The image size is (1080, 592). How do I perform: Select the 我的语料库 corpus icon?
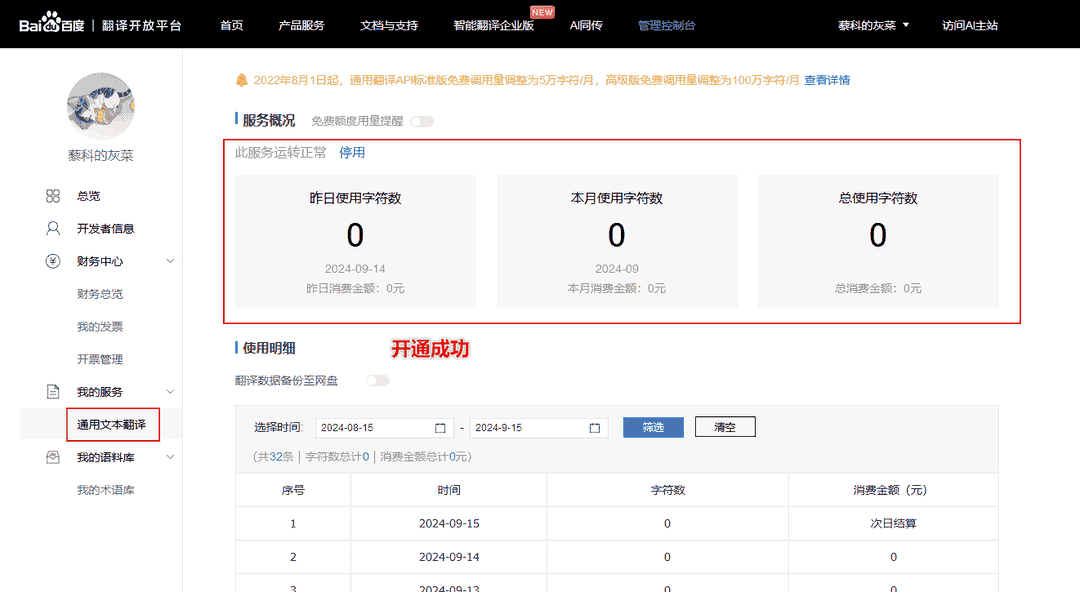pyautogui.click(x=53, y=456)
